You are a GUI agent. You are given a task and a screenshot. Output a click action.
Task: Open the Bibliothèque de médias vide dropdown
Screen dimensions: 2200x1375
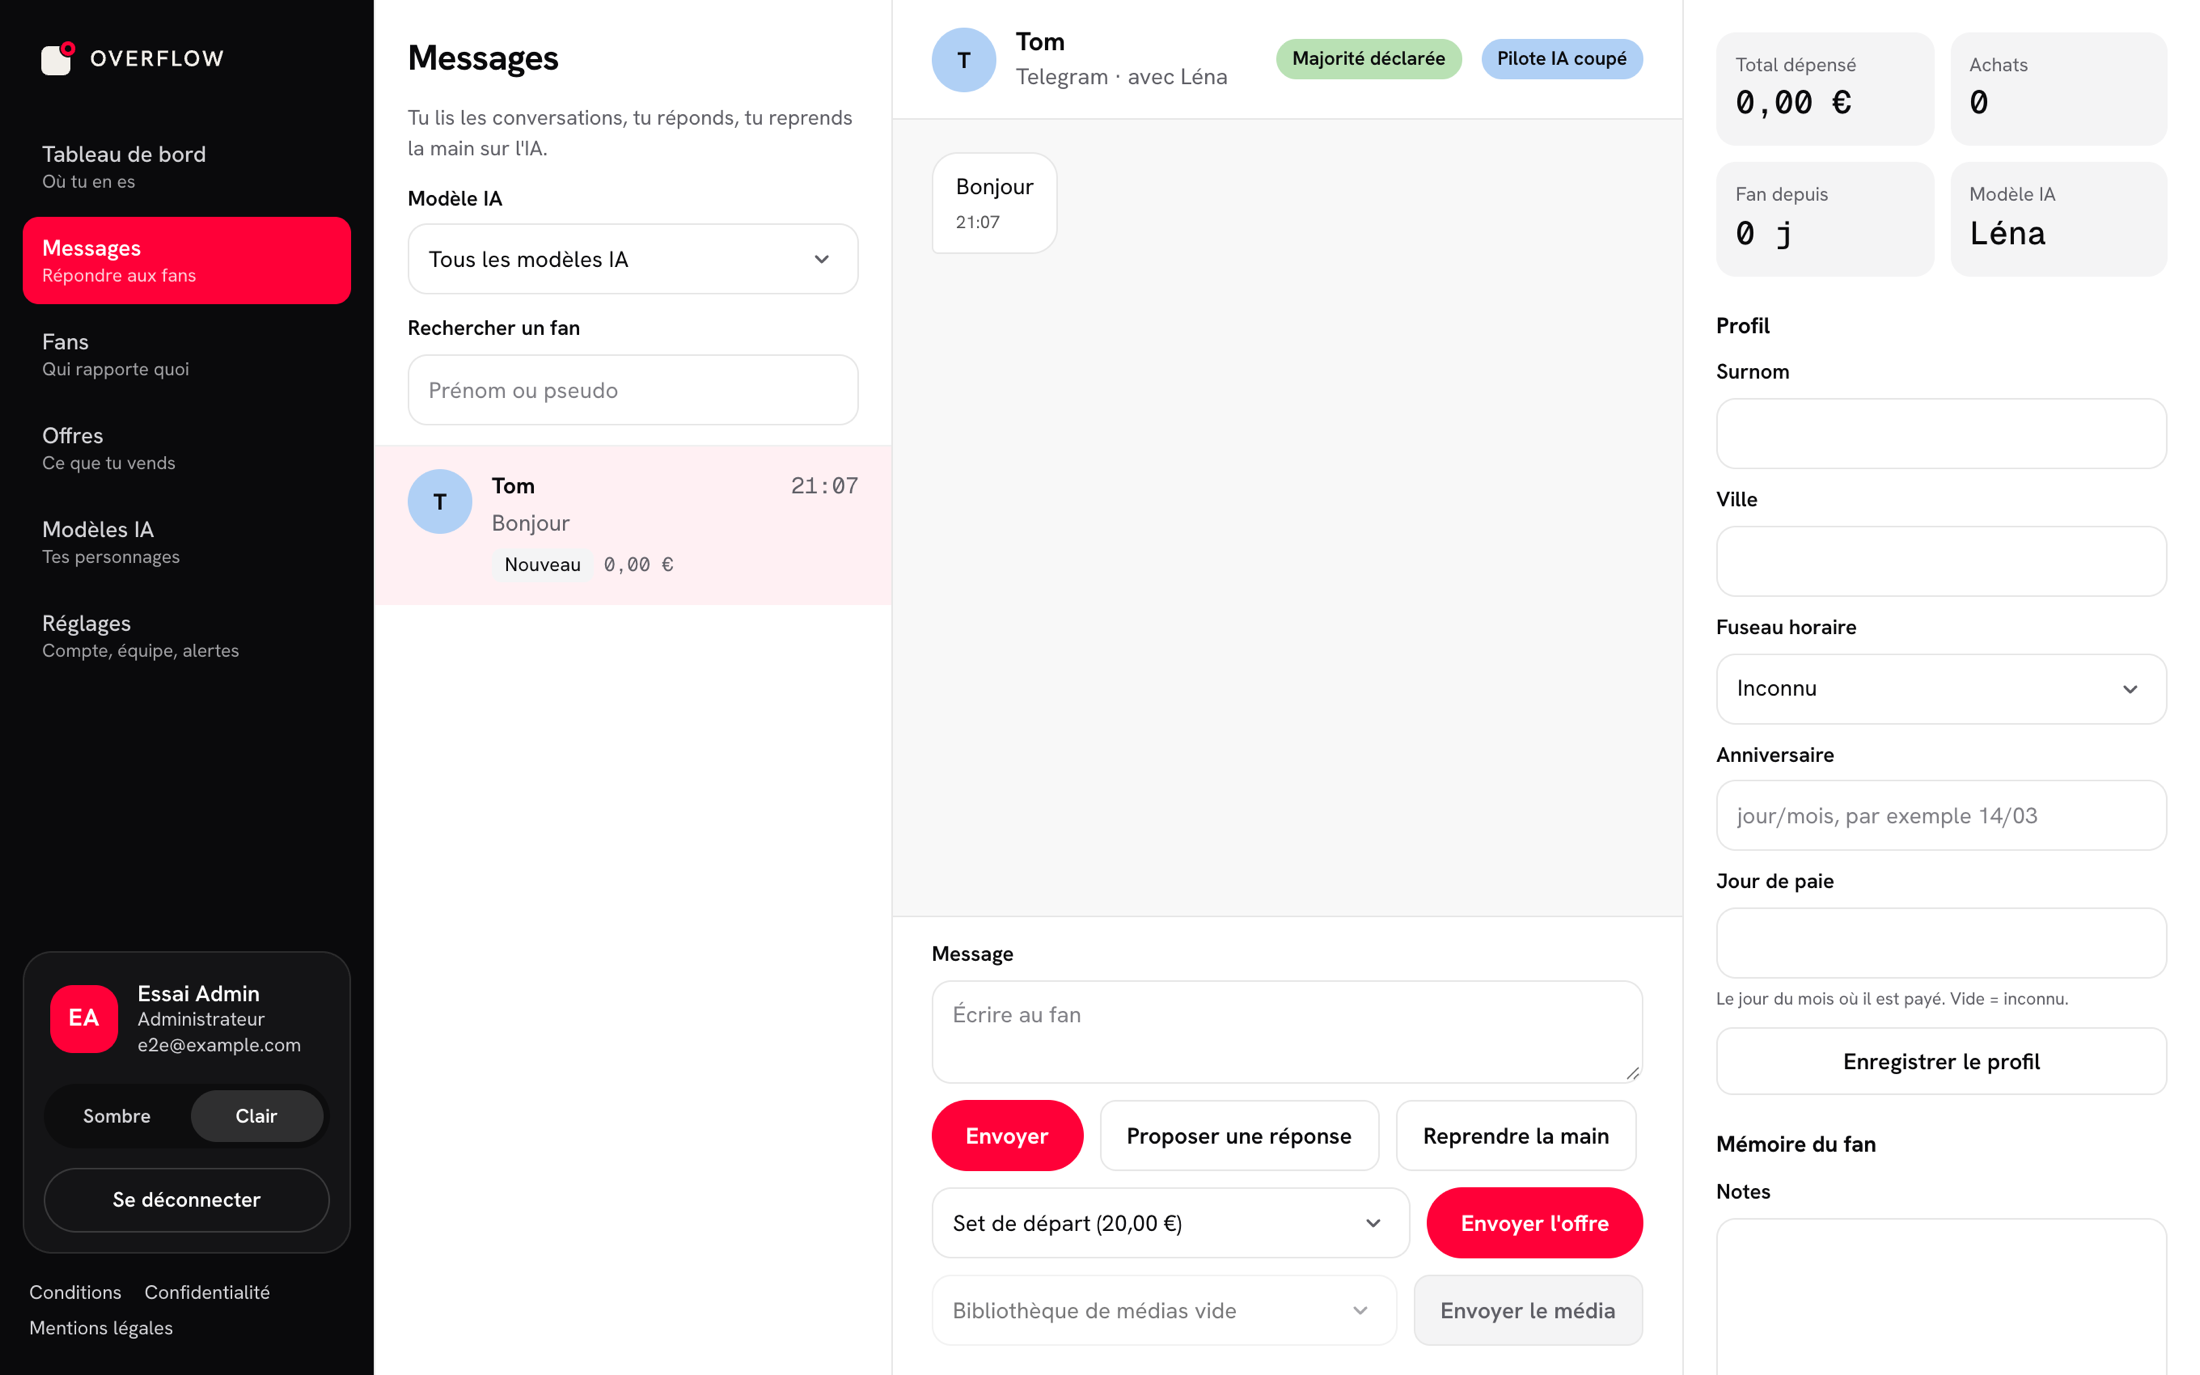click(1164, 1310)
